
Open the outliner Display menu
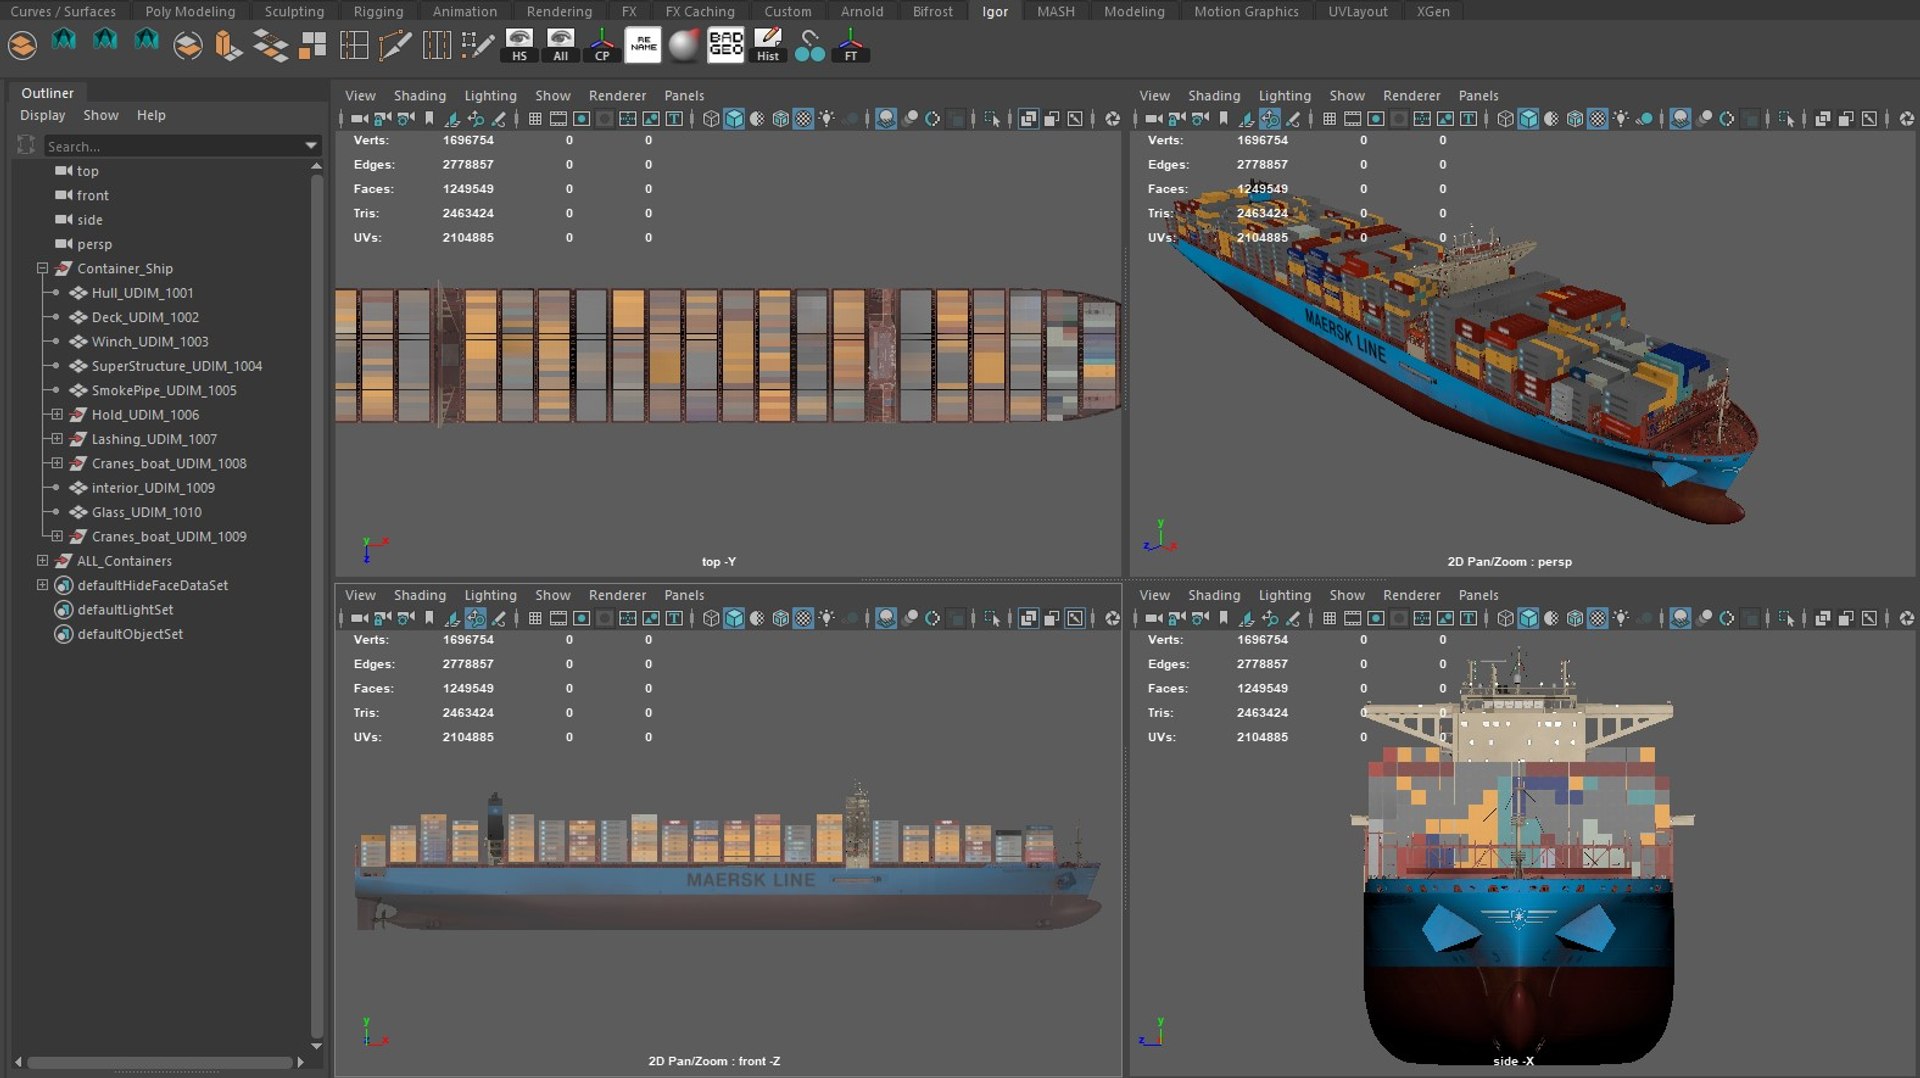click(x=42, y=115)
